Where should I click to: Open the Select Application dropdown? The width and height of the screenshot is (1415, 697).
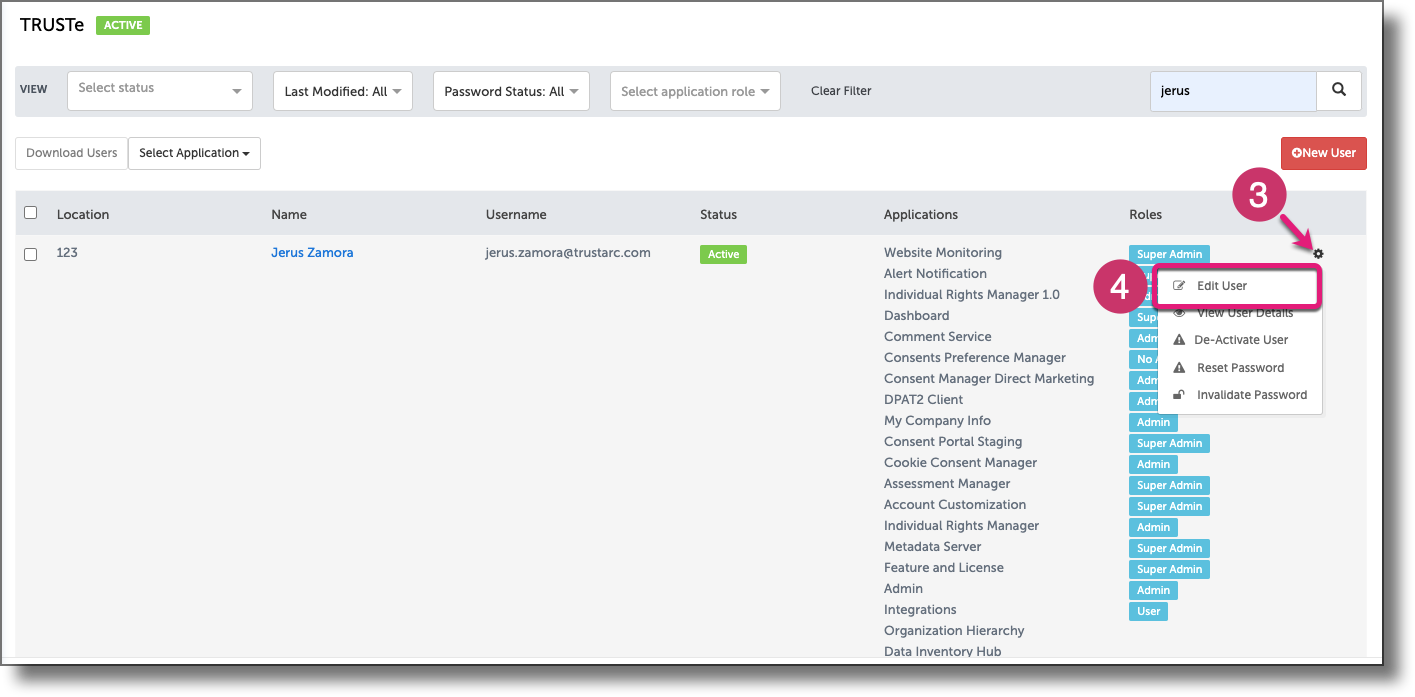tap(193, 153)
